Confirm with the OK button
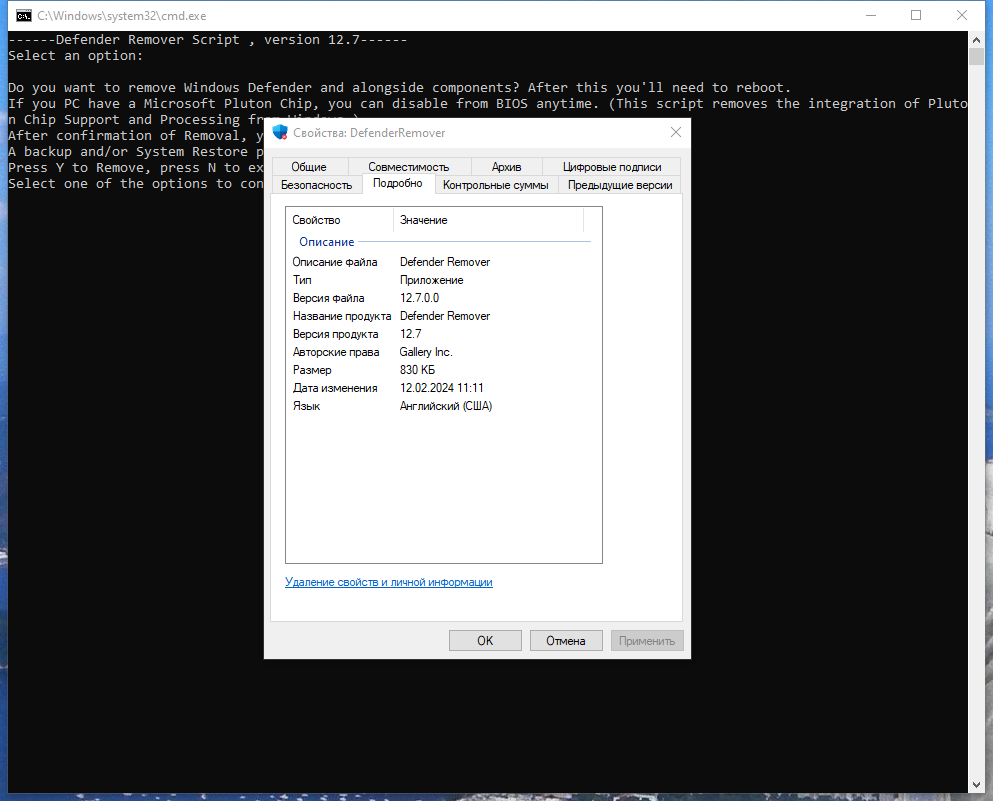Viewport: 993px width, 801px height. [x=485, y=640]
